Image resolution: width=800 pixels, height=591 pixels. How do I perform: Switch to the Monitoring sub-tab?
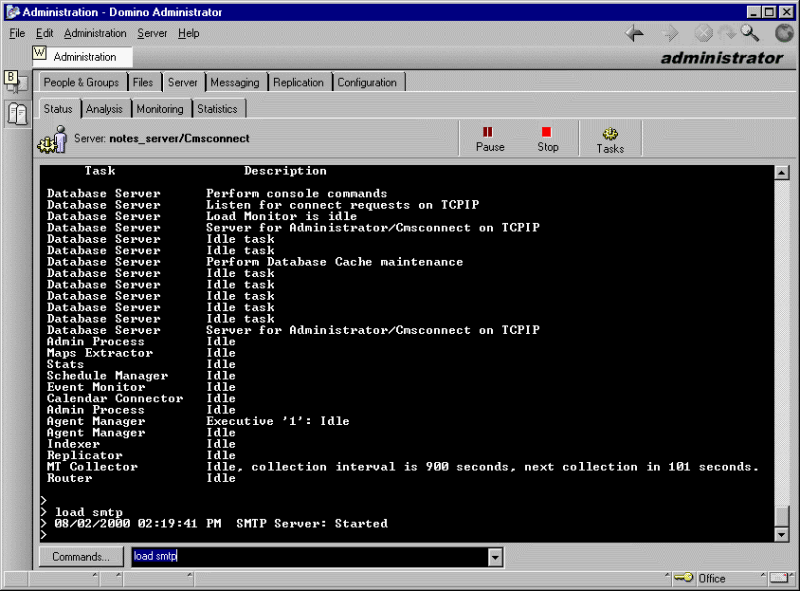tap(160, 109)
